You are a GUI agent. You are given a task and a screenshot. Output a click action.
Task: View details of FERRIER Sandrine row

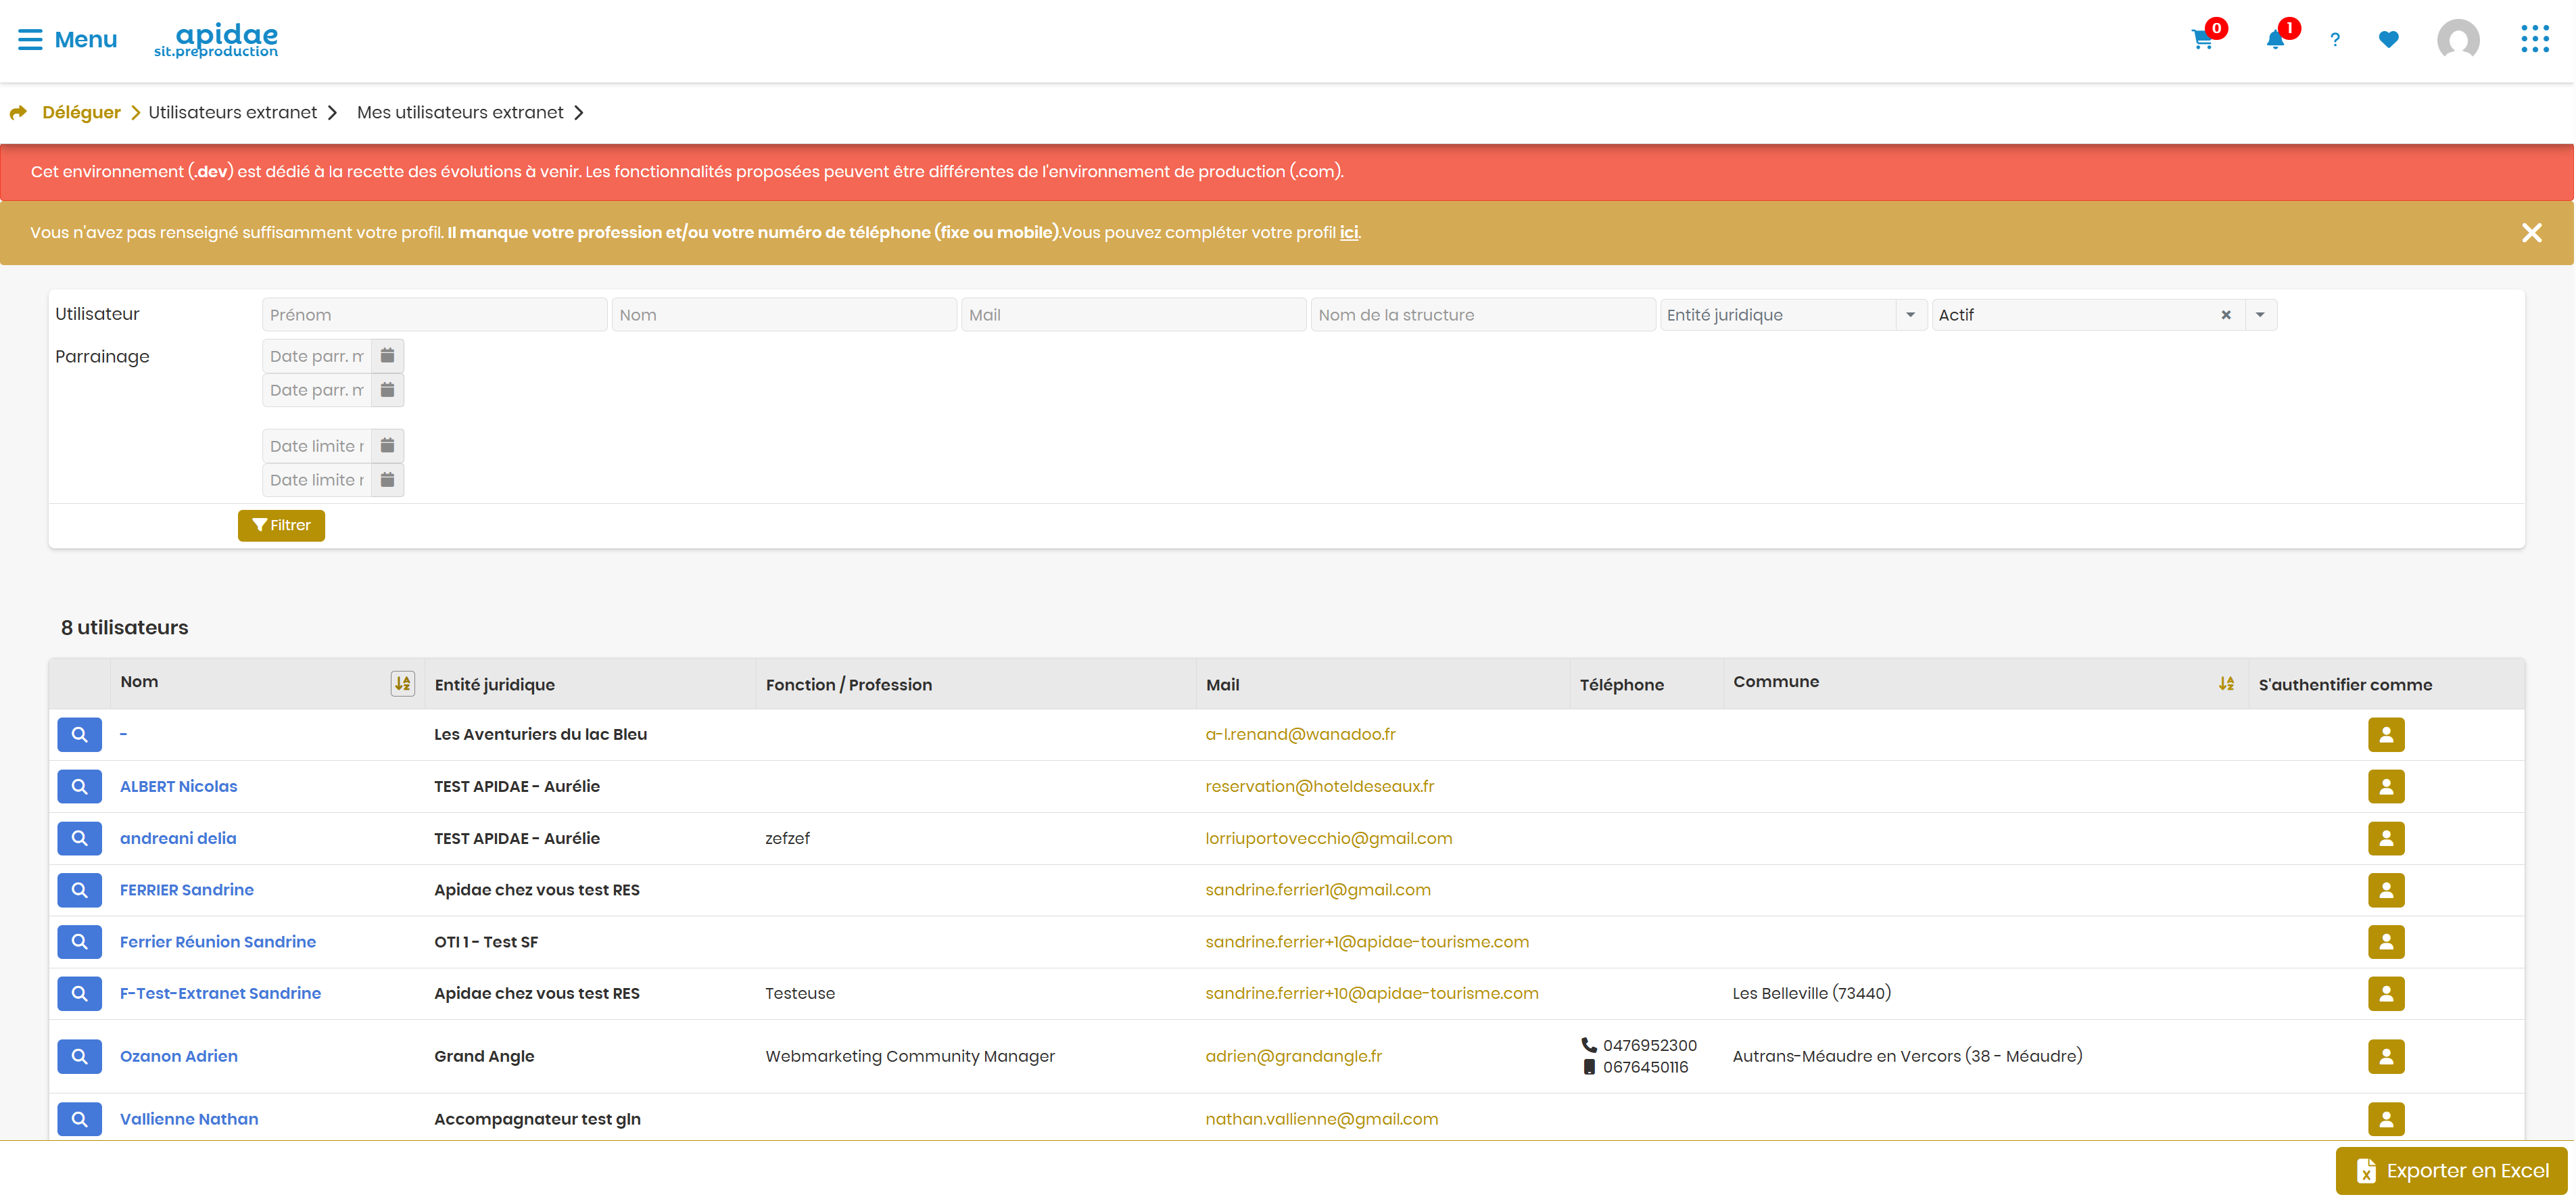(x=79, y=890)
